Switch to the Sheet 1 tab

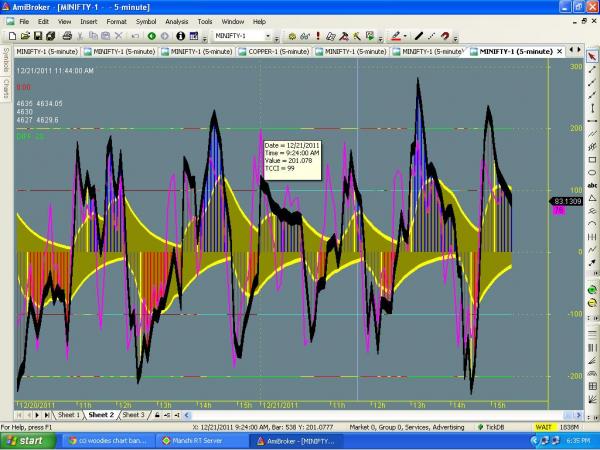[x=68, y=415]
